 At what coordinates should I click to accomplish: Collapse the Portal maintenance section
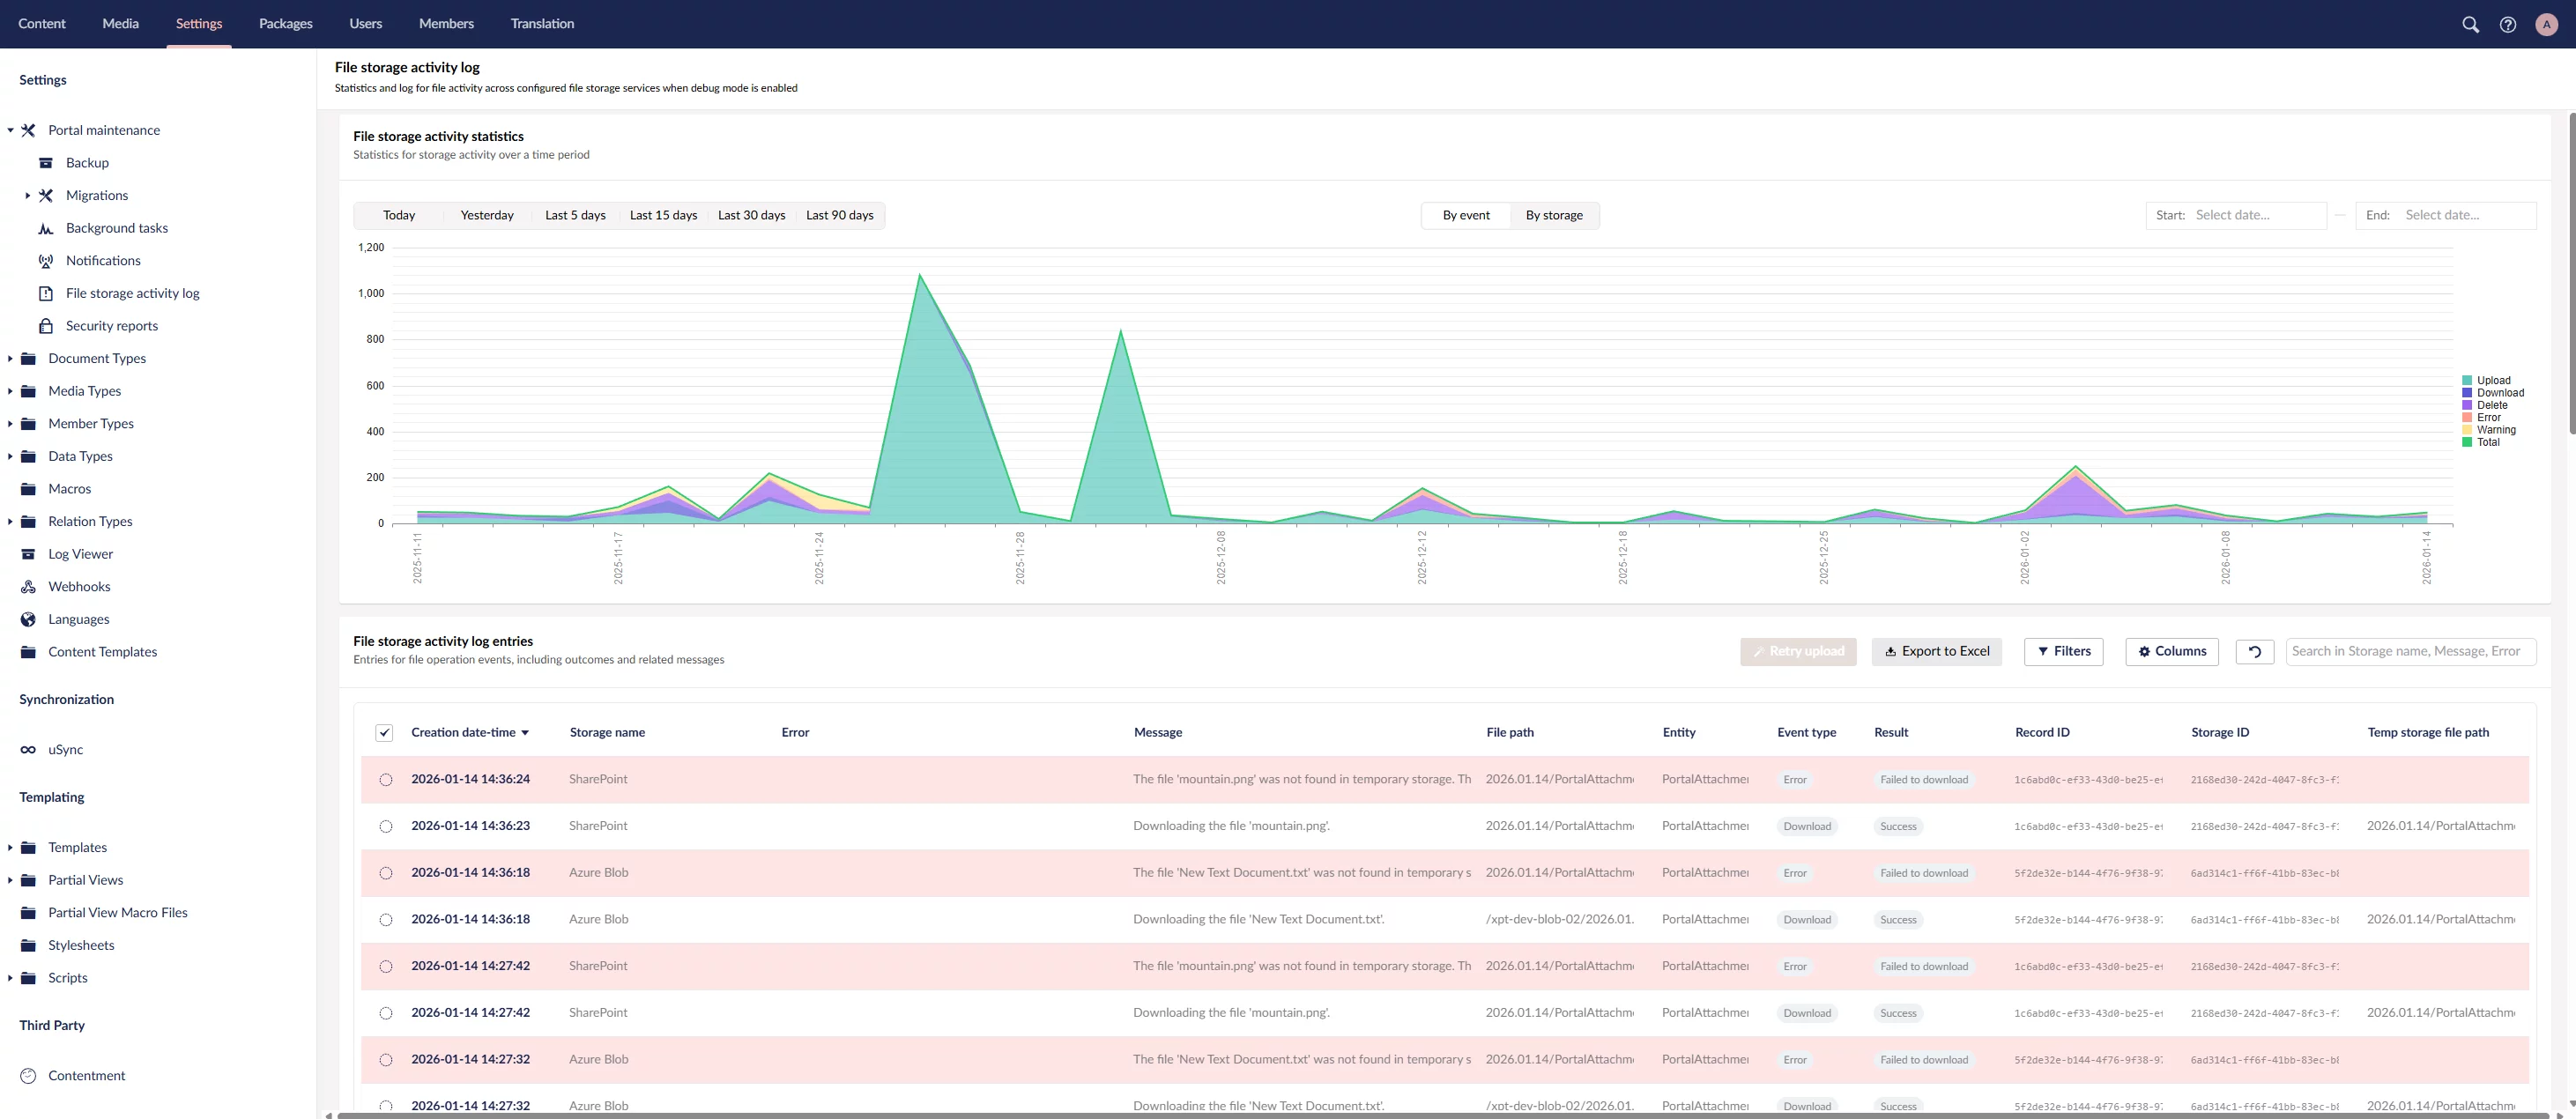pyautogui.click(x=10, y=130)
